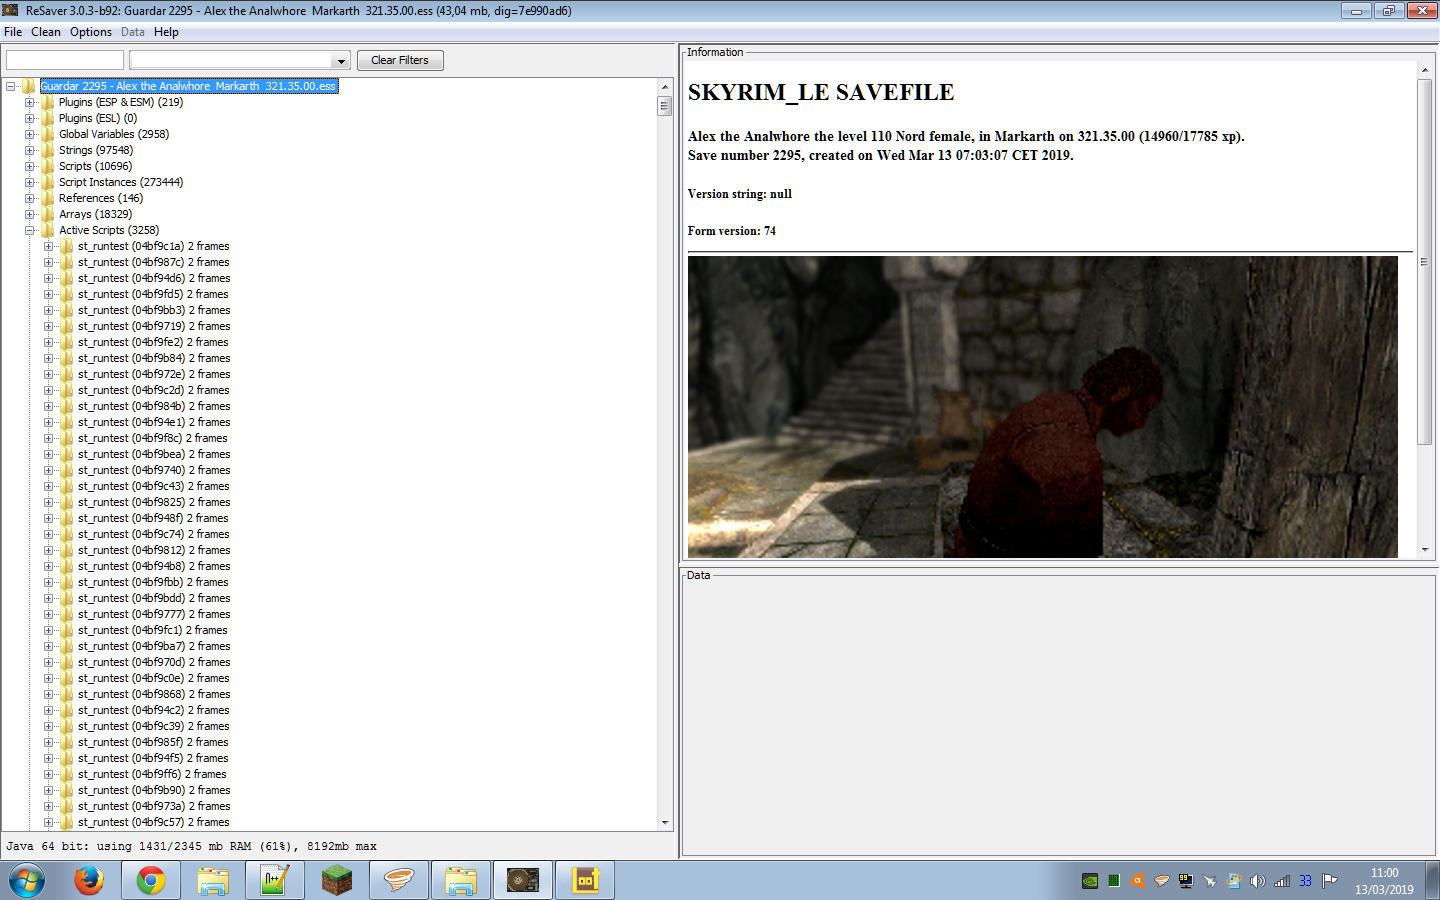Open the NVIDIA tray icon
Screen dimensions: 1440x900
click(1090, 881)
